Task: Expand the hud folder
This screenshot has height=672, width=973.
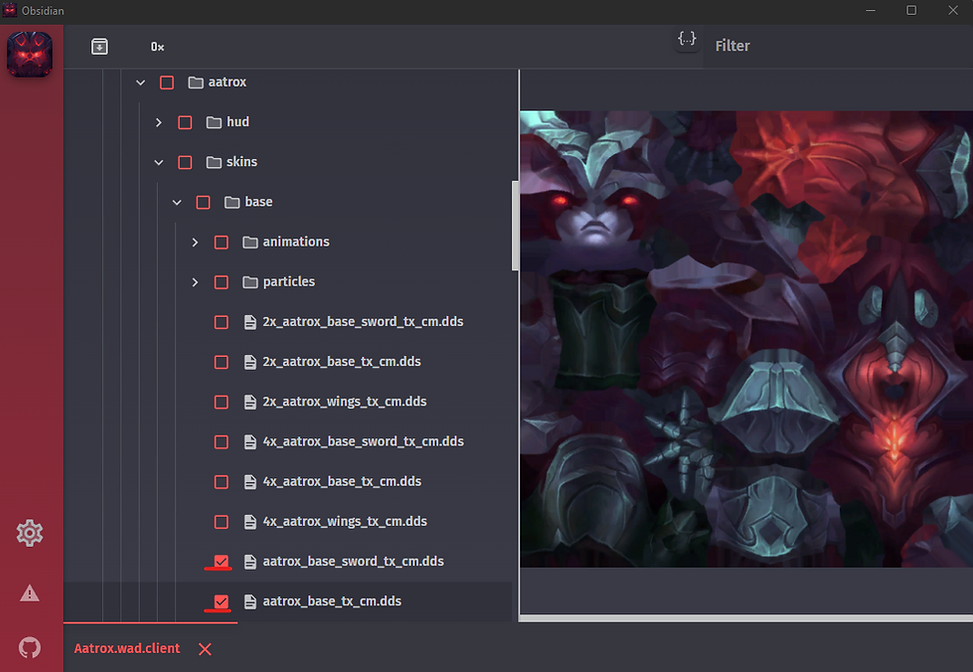Action: point(159,122)
